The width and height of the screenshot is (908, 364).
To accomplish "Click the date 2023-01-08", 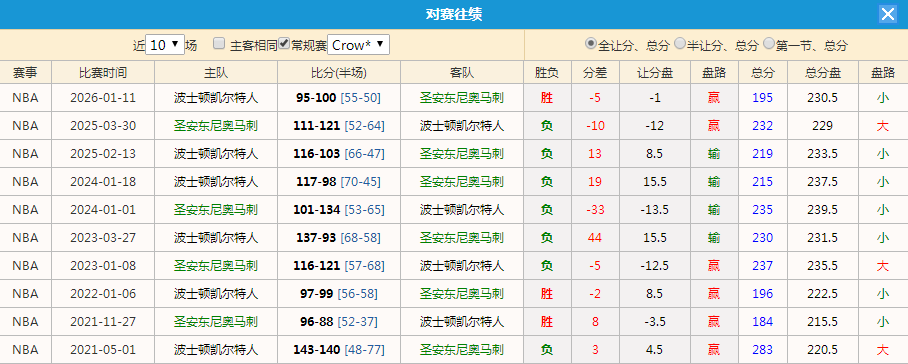I will pos(103,266).
